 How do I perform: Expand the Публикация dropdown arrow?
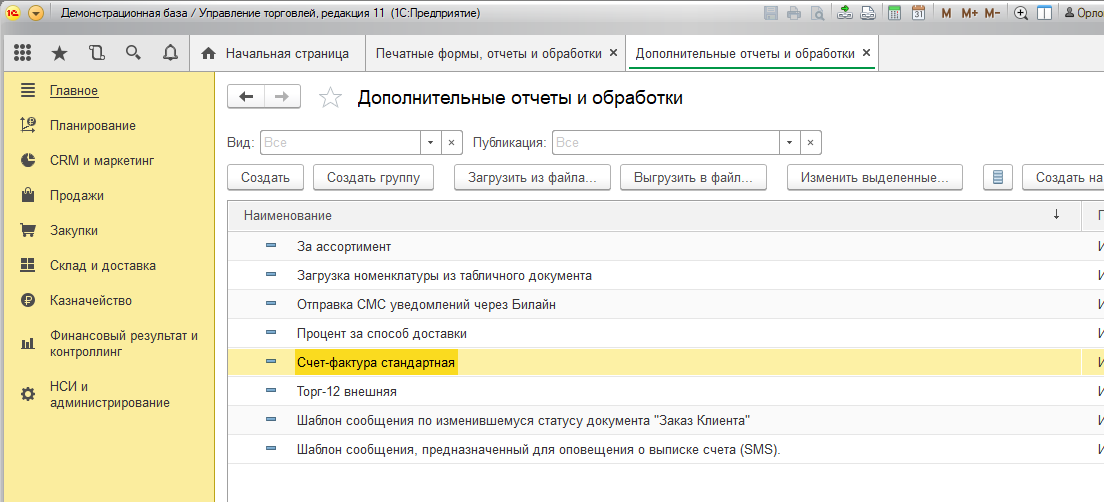pos(790,142)
